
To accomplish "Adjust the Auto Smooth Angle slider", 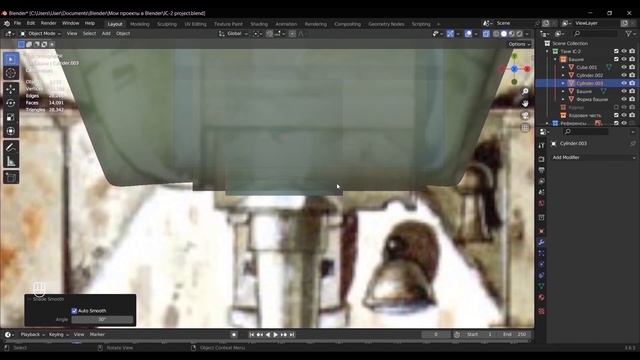I will click(102, 320).
